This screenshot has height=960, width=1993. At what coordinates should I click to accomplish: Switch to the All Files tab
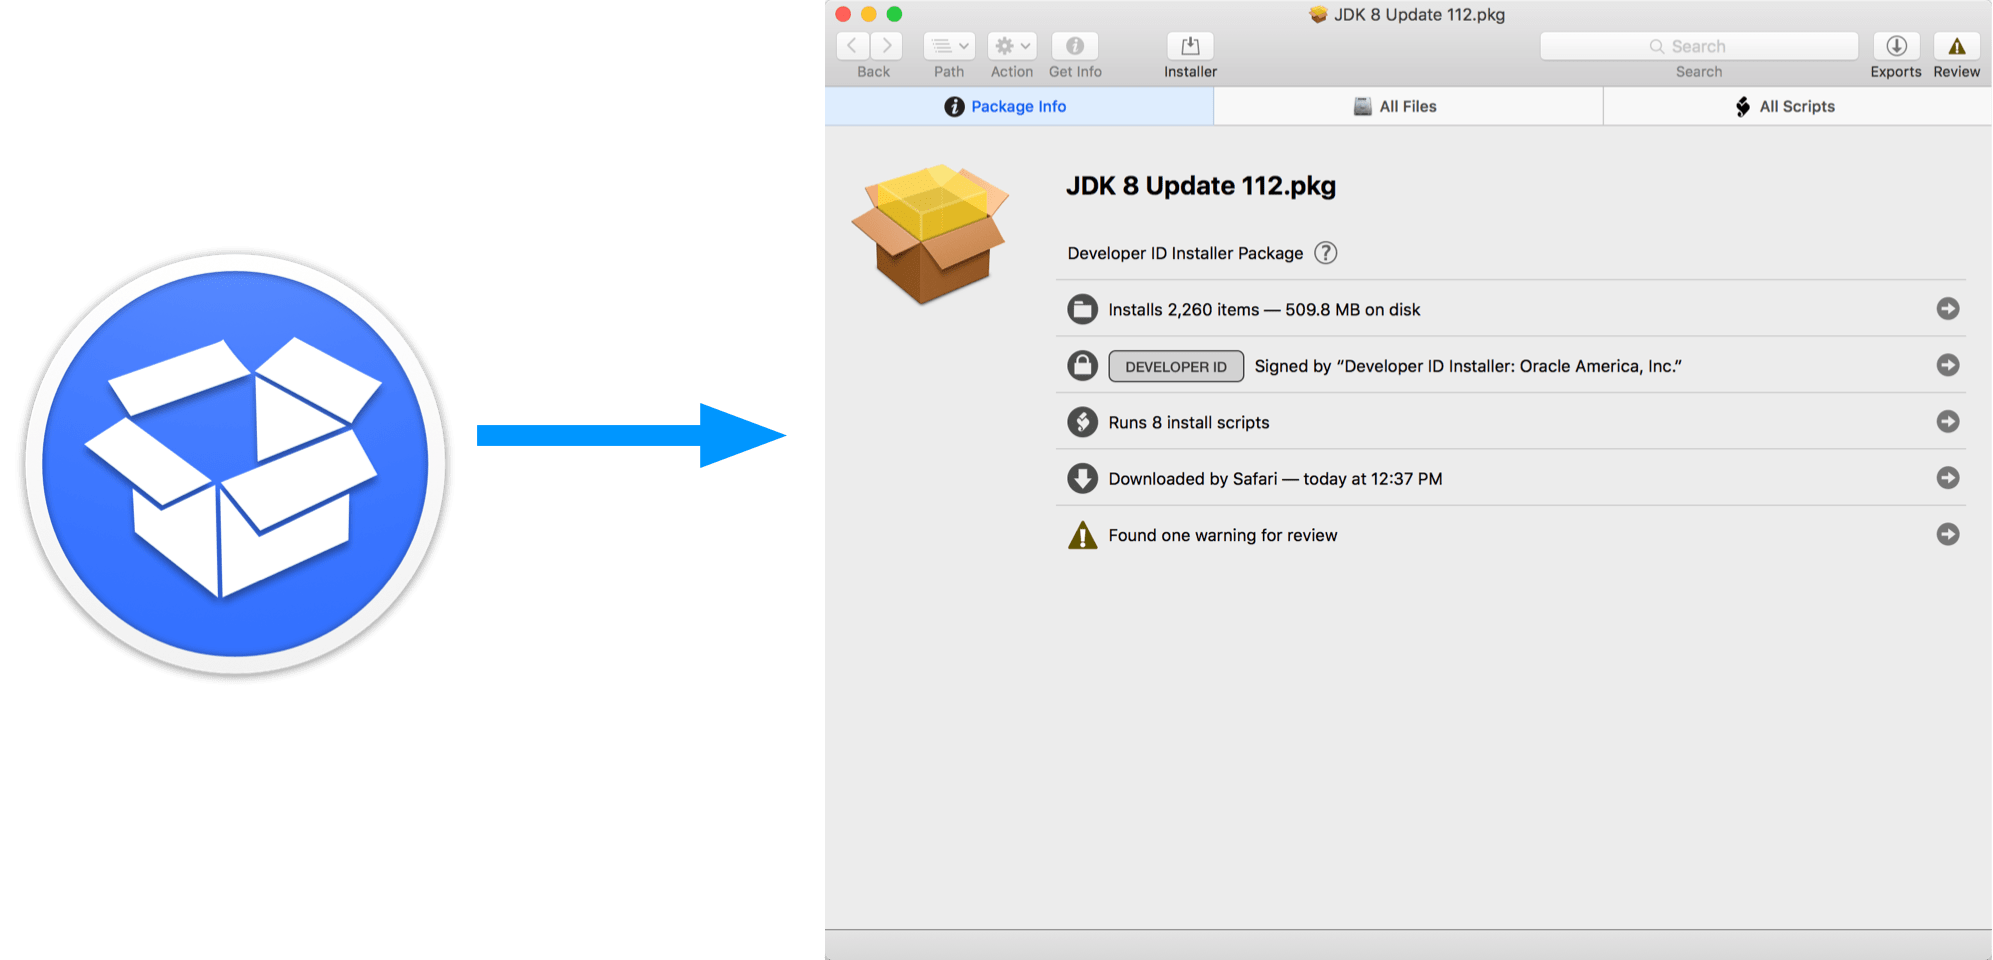point(1408,106)
